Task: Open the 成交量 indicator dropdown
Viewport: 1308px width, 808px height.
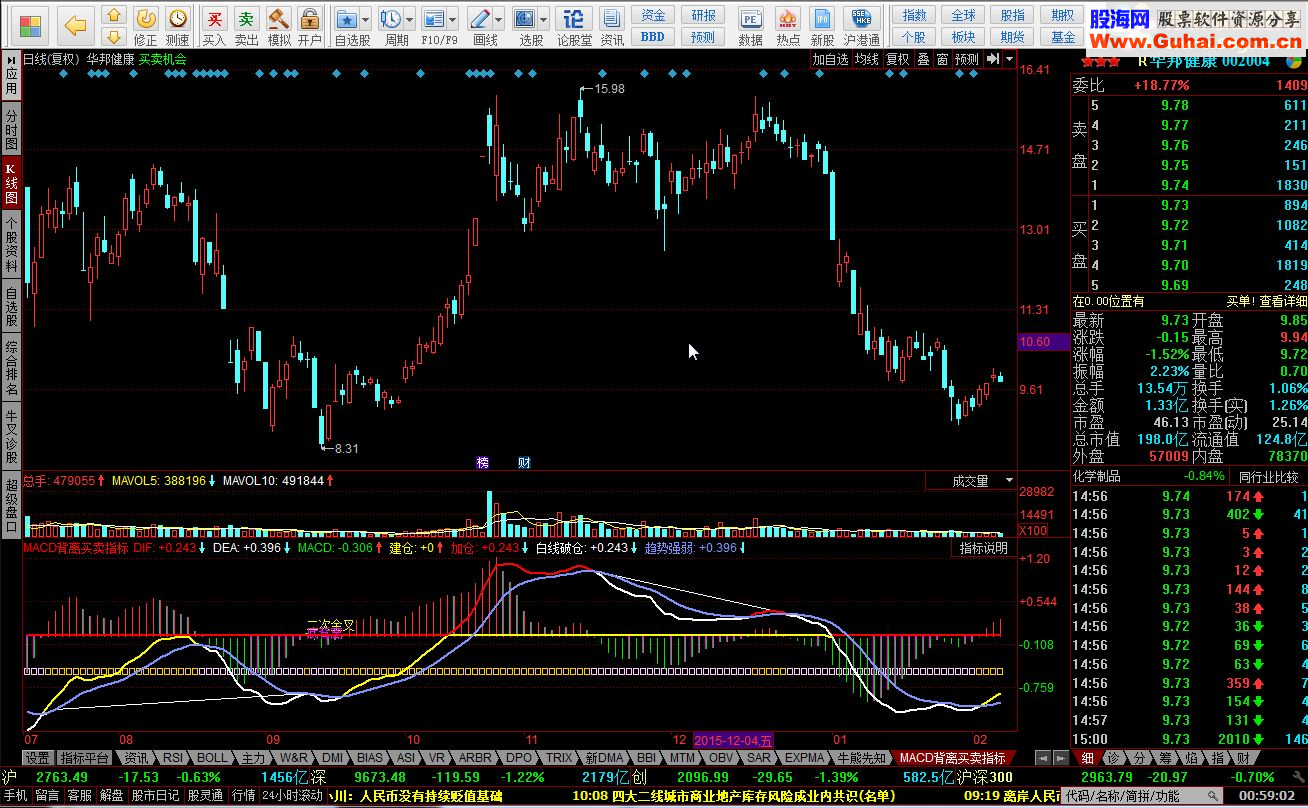Action: click(1009, 481)
